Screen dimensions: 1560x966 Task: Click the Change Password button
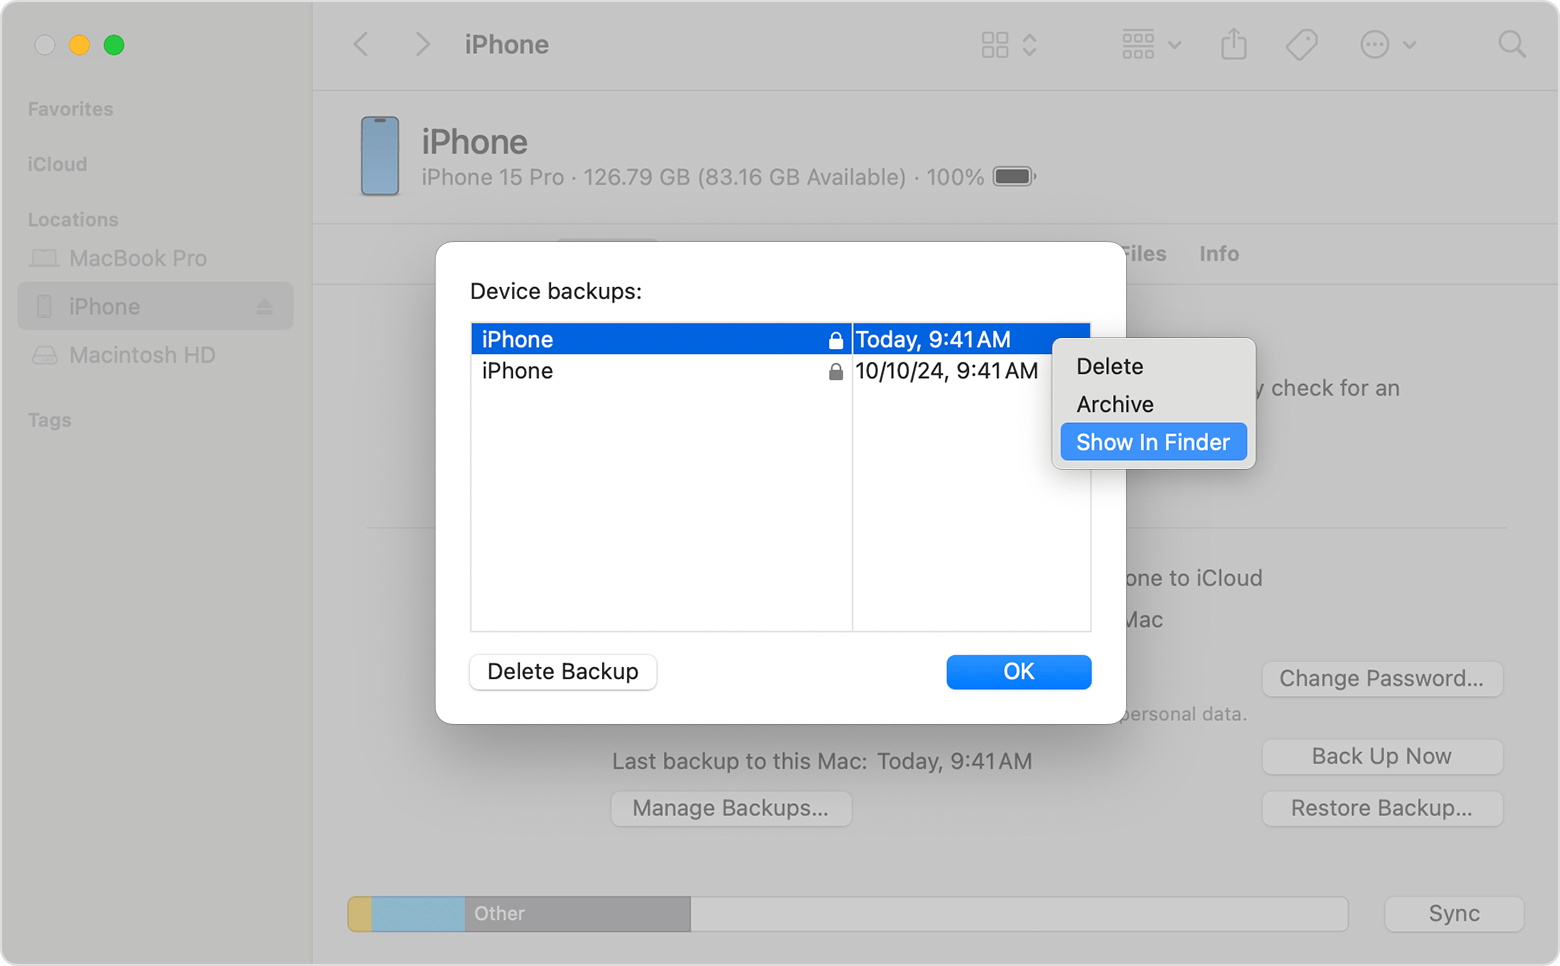point(1382,678)
